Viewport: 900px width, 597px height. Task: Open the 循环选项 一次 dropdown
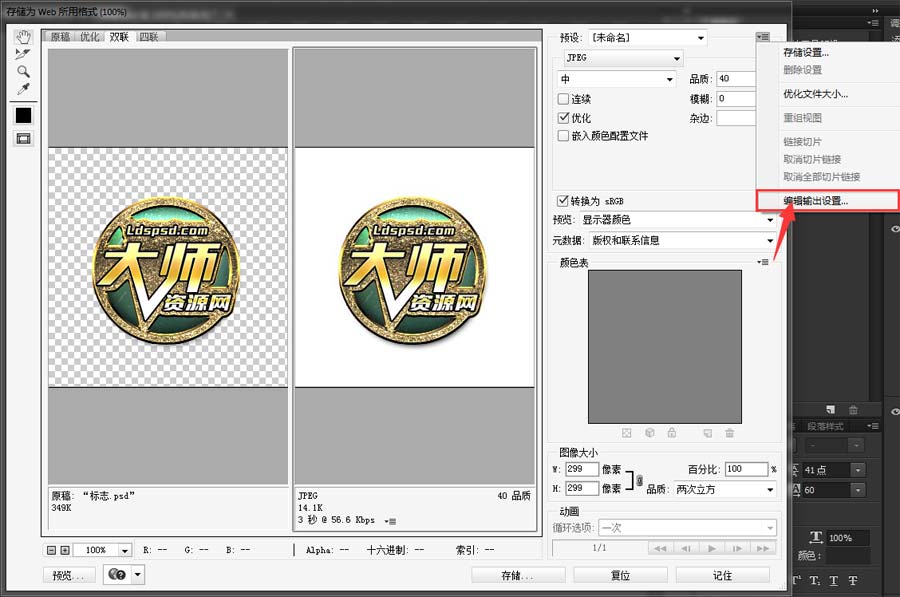[687, 528]
